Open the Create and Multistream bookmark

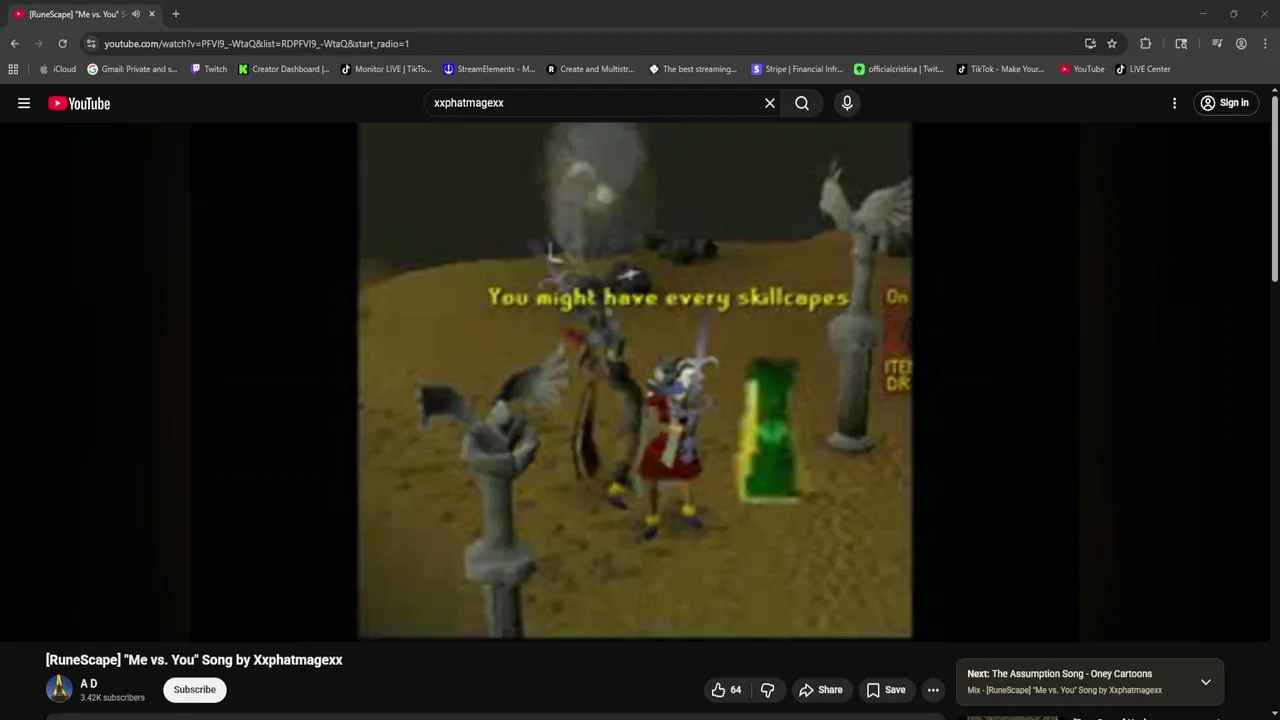point(591,69)
